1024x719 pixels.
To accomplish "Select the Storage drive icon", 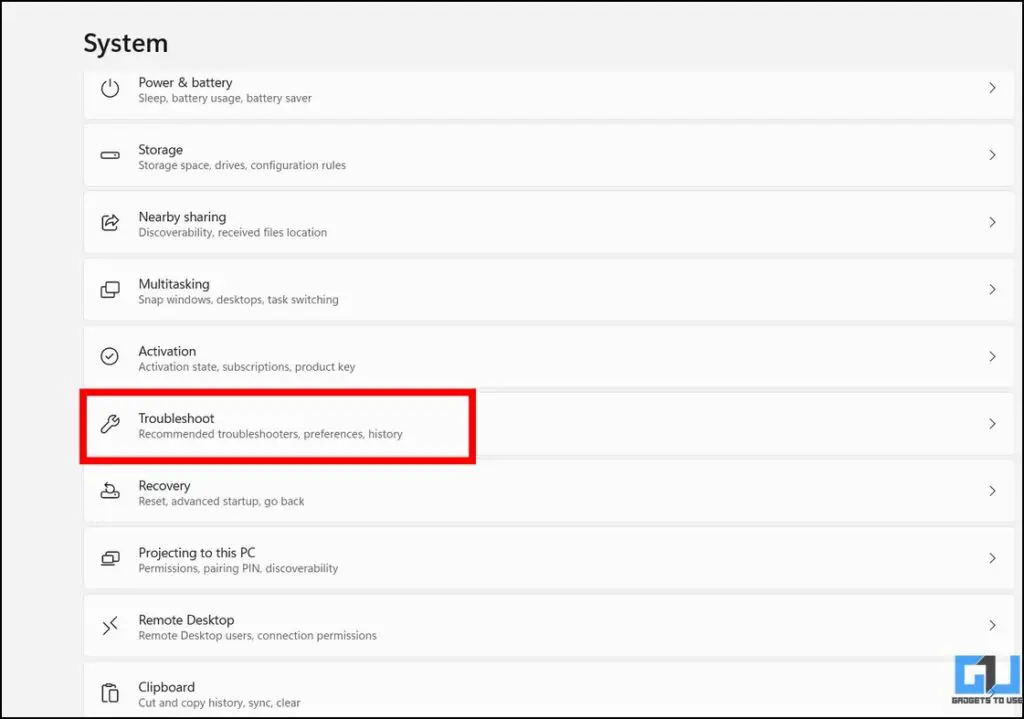I will tap(110, 155).
